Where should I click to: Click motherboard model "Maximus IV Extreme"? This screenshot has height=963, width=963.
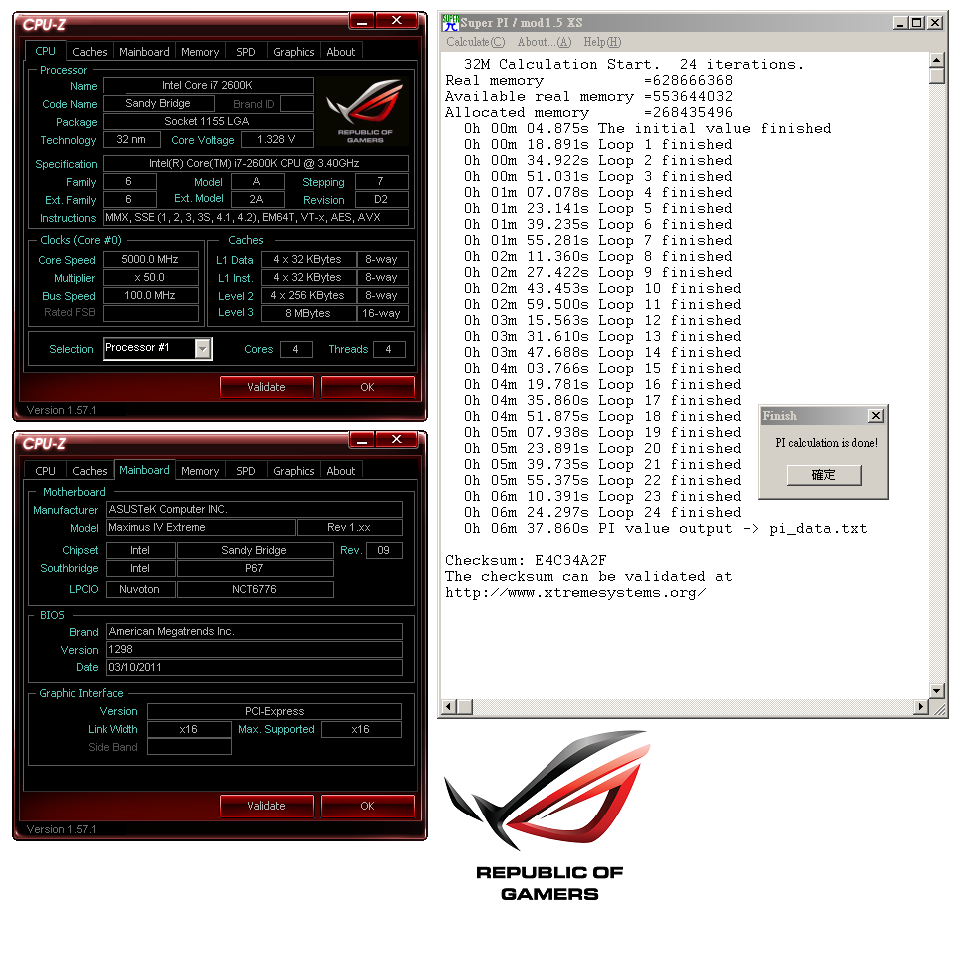(x=201, y=527)
